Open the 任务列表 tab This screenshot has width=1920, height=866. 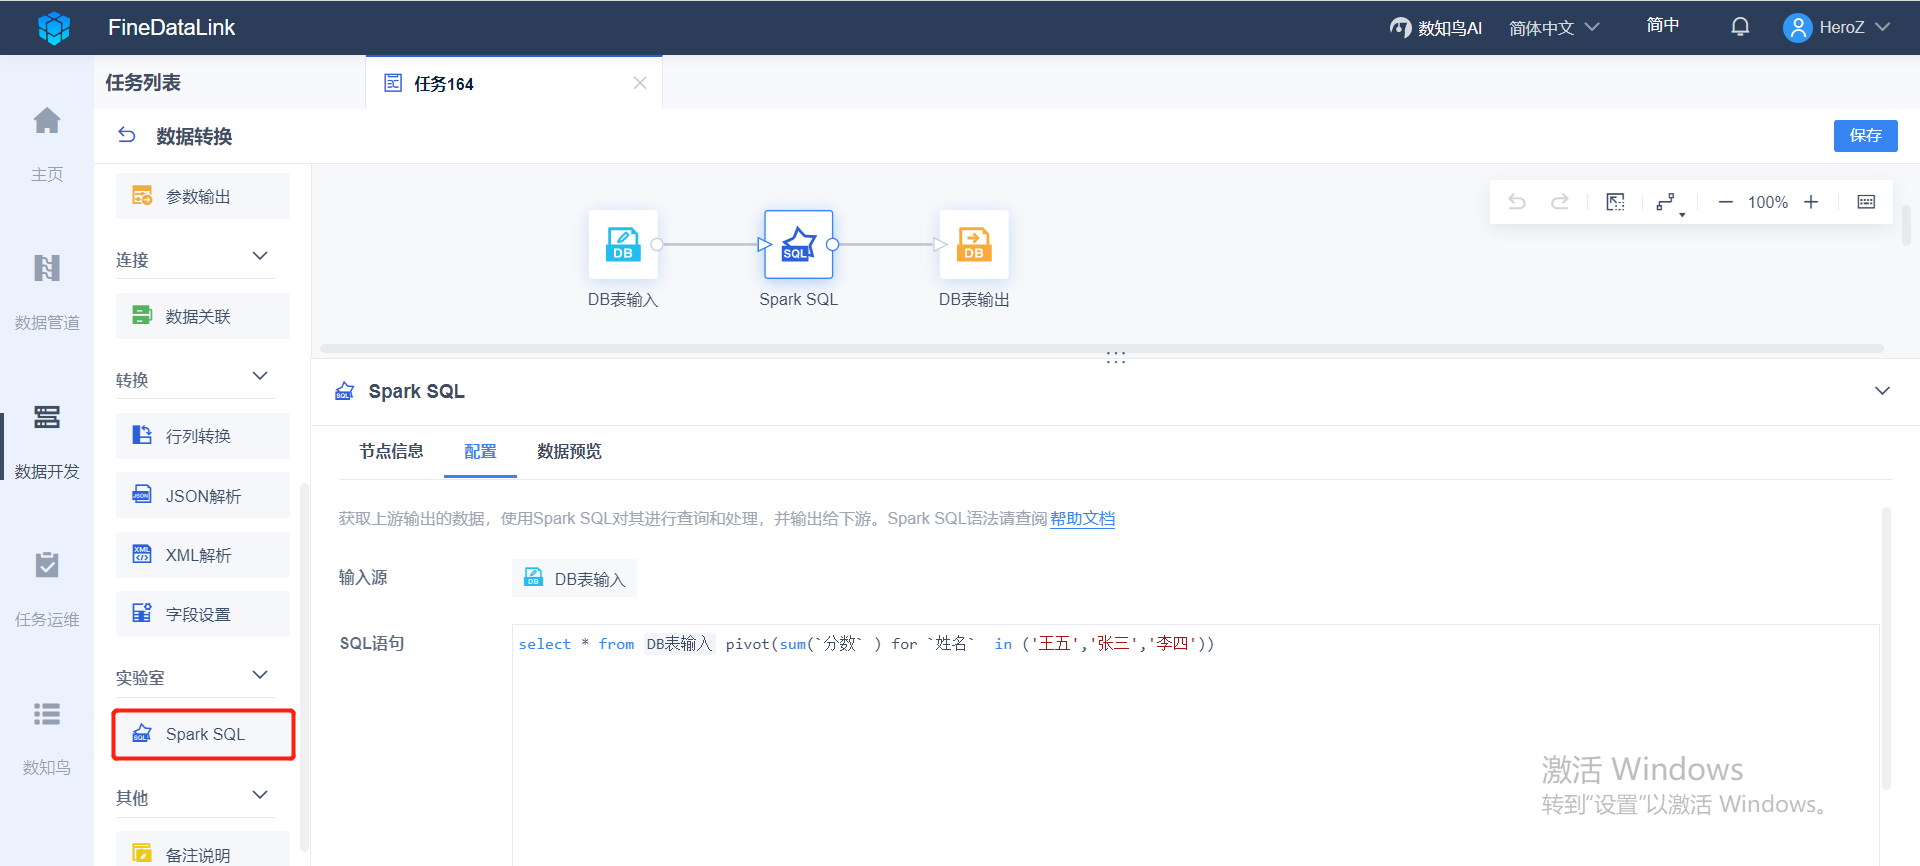(143, 82)
